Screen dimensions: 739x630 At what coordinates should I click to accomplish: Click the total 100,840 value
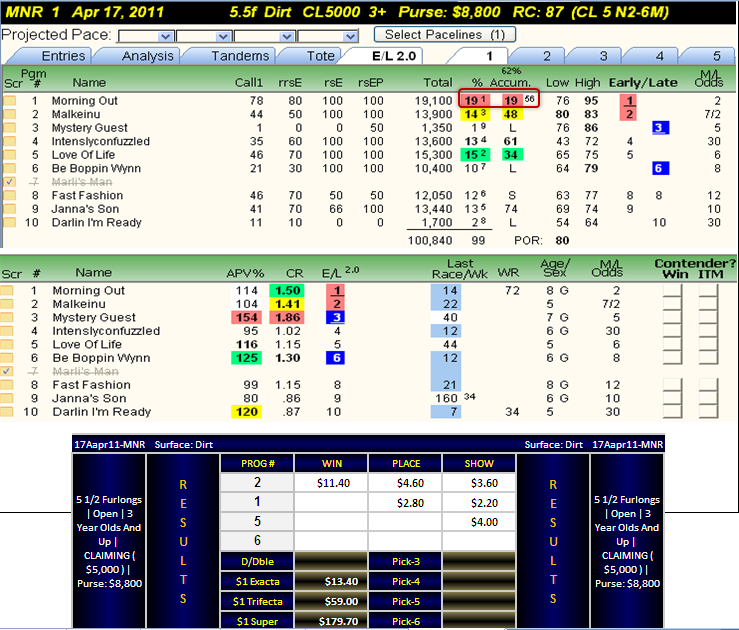tap(430, 240)
